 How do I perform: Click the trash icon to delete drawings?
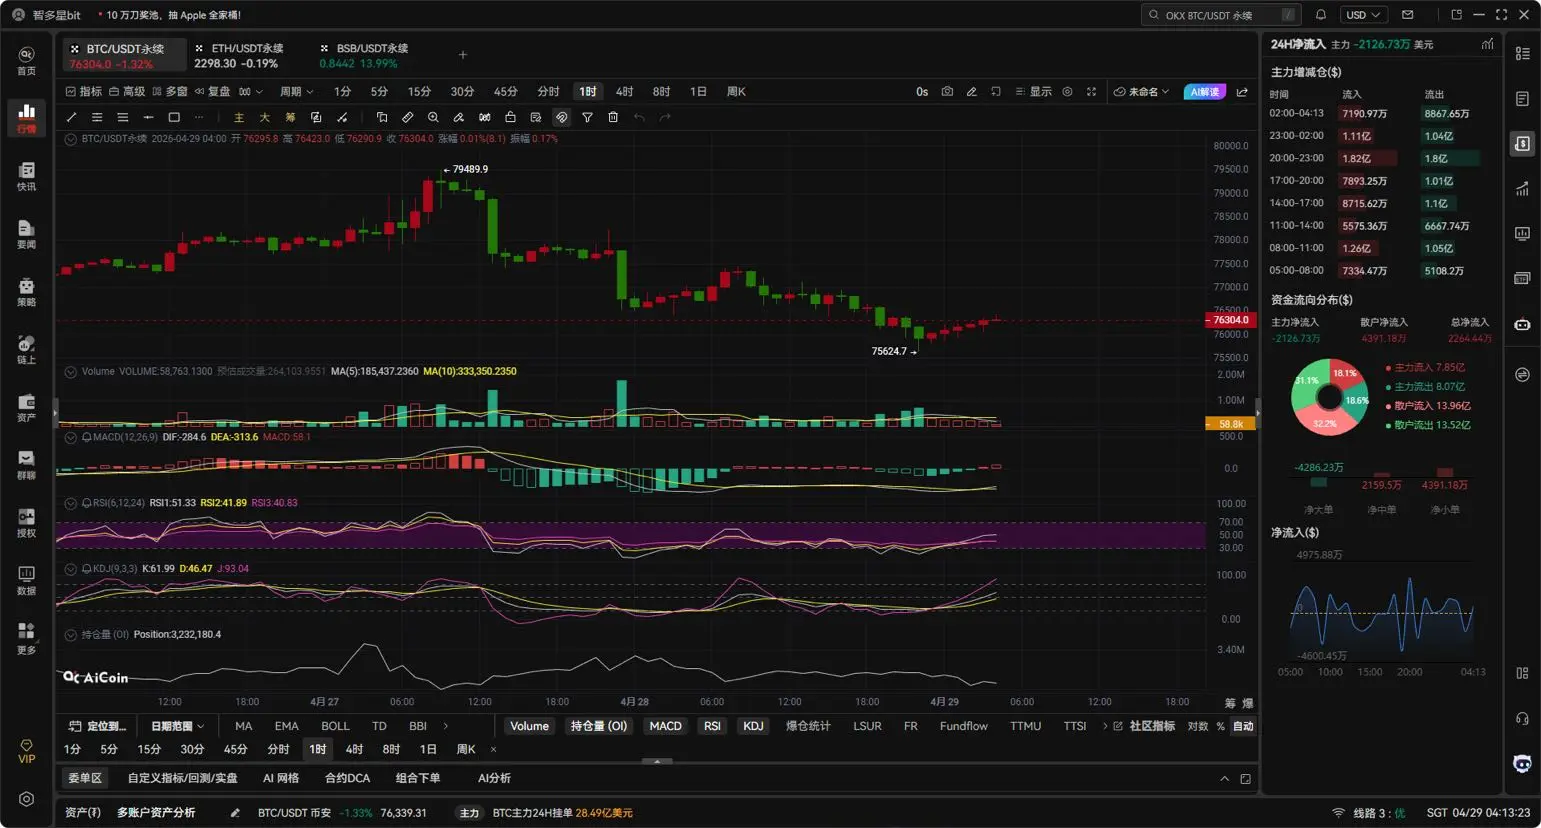coord(613,118)
